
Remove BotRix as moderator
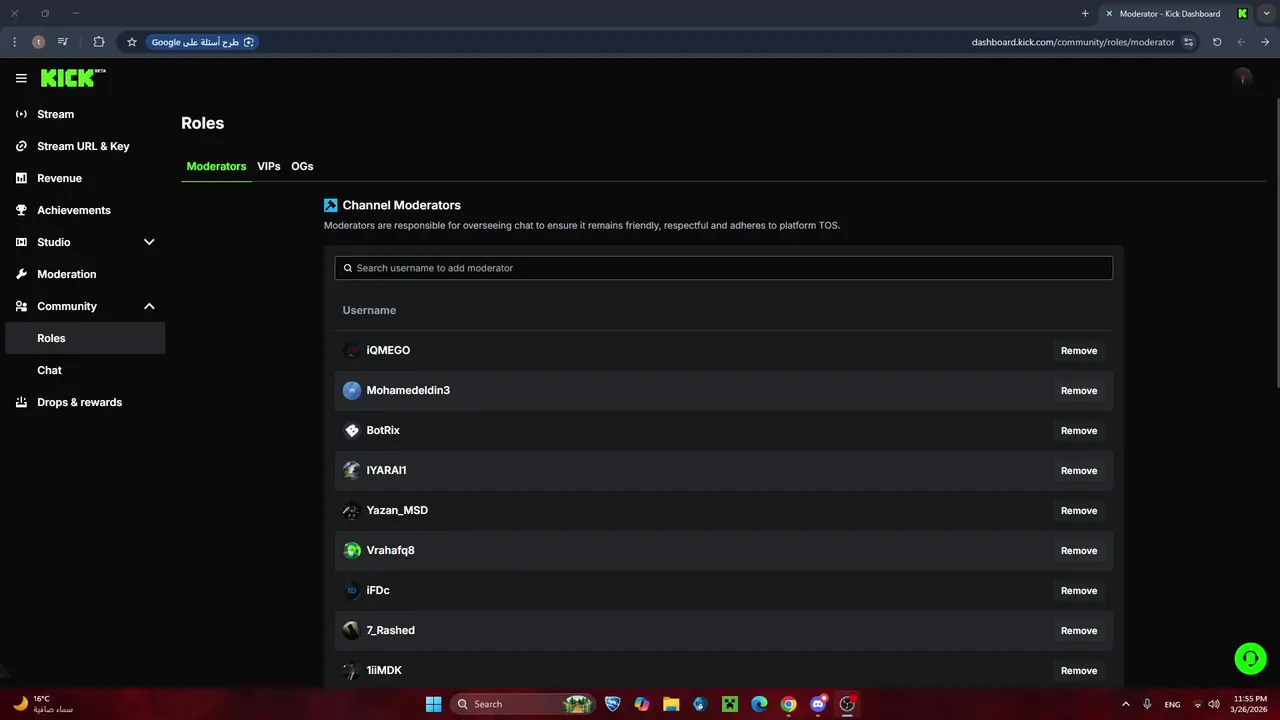(1079, 431)
